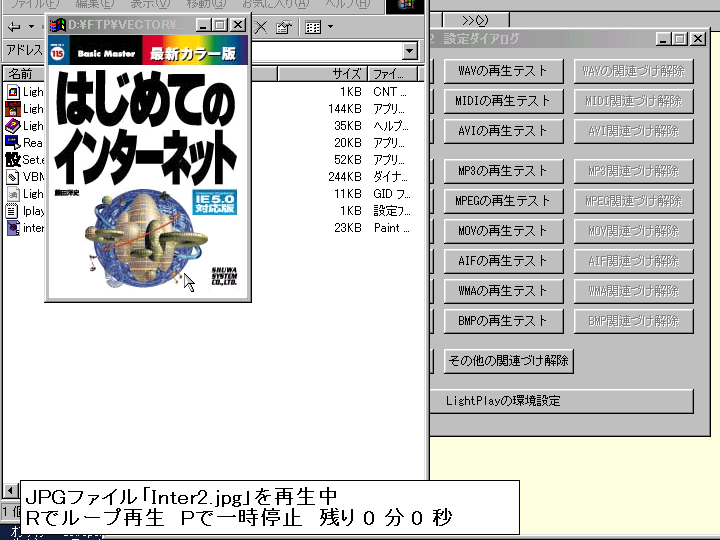Click WAVの関連づけ解除 button

[x=633, y=71]
